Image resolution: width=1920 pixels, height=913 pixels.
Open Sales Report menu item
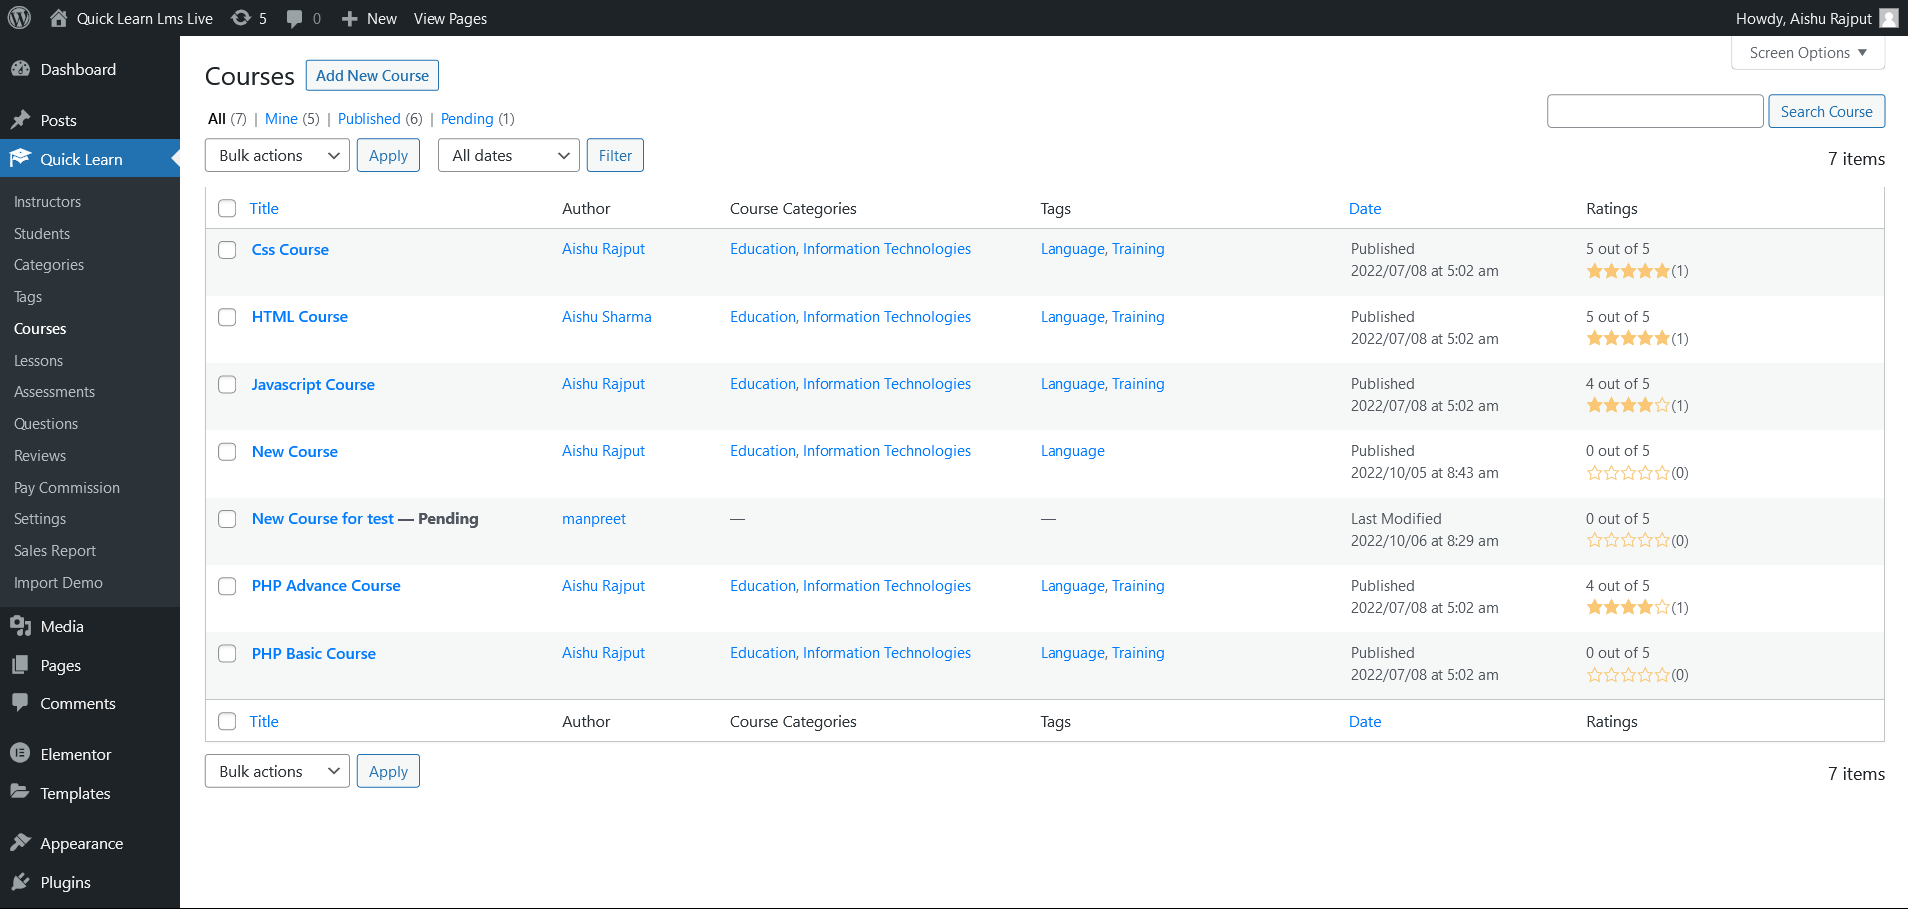55,550
